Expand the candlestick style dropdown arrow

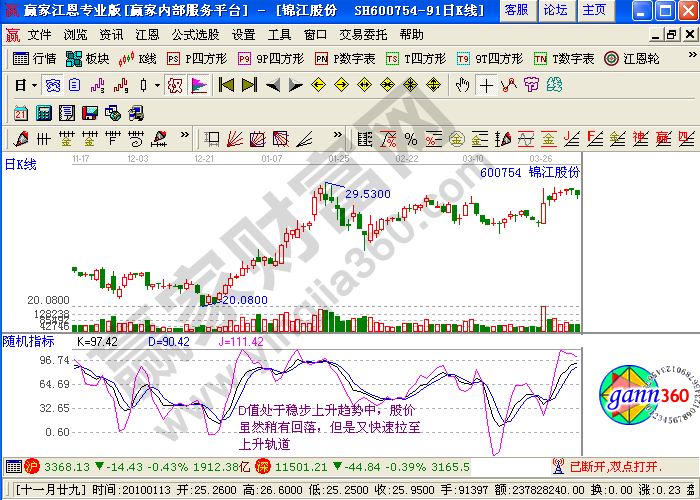(158, 86)
